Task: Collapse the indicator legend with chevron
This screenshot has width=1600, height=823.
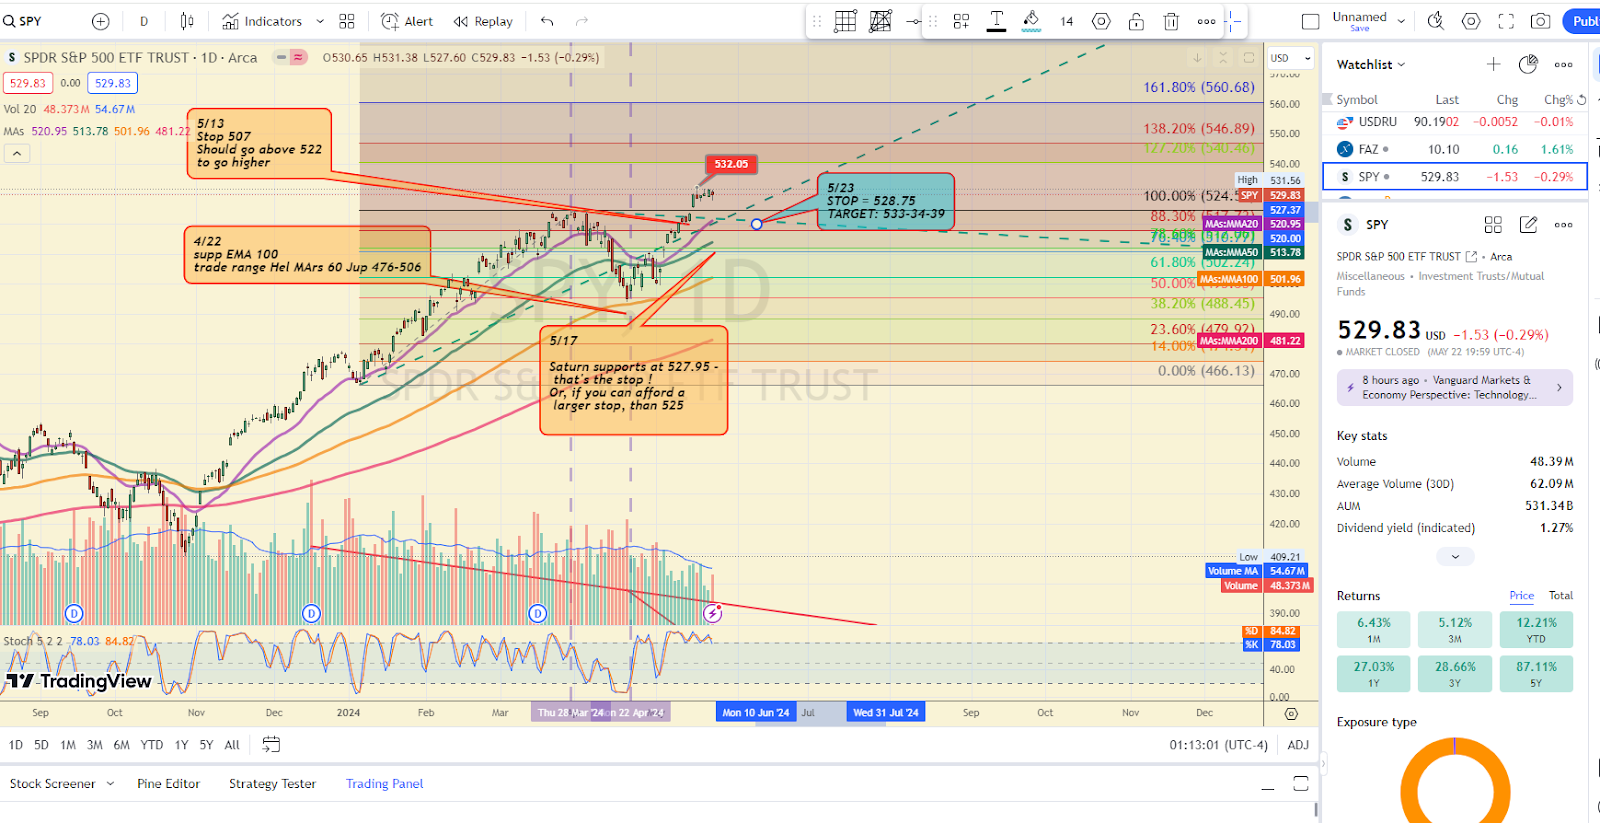Action: pyautogui.click(x=17, y=153)
